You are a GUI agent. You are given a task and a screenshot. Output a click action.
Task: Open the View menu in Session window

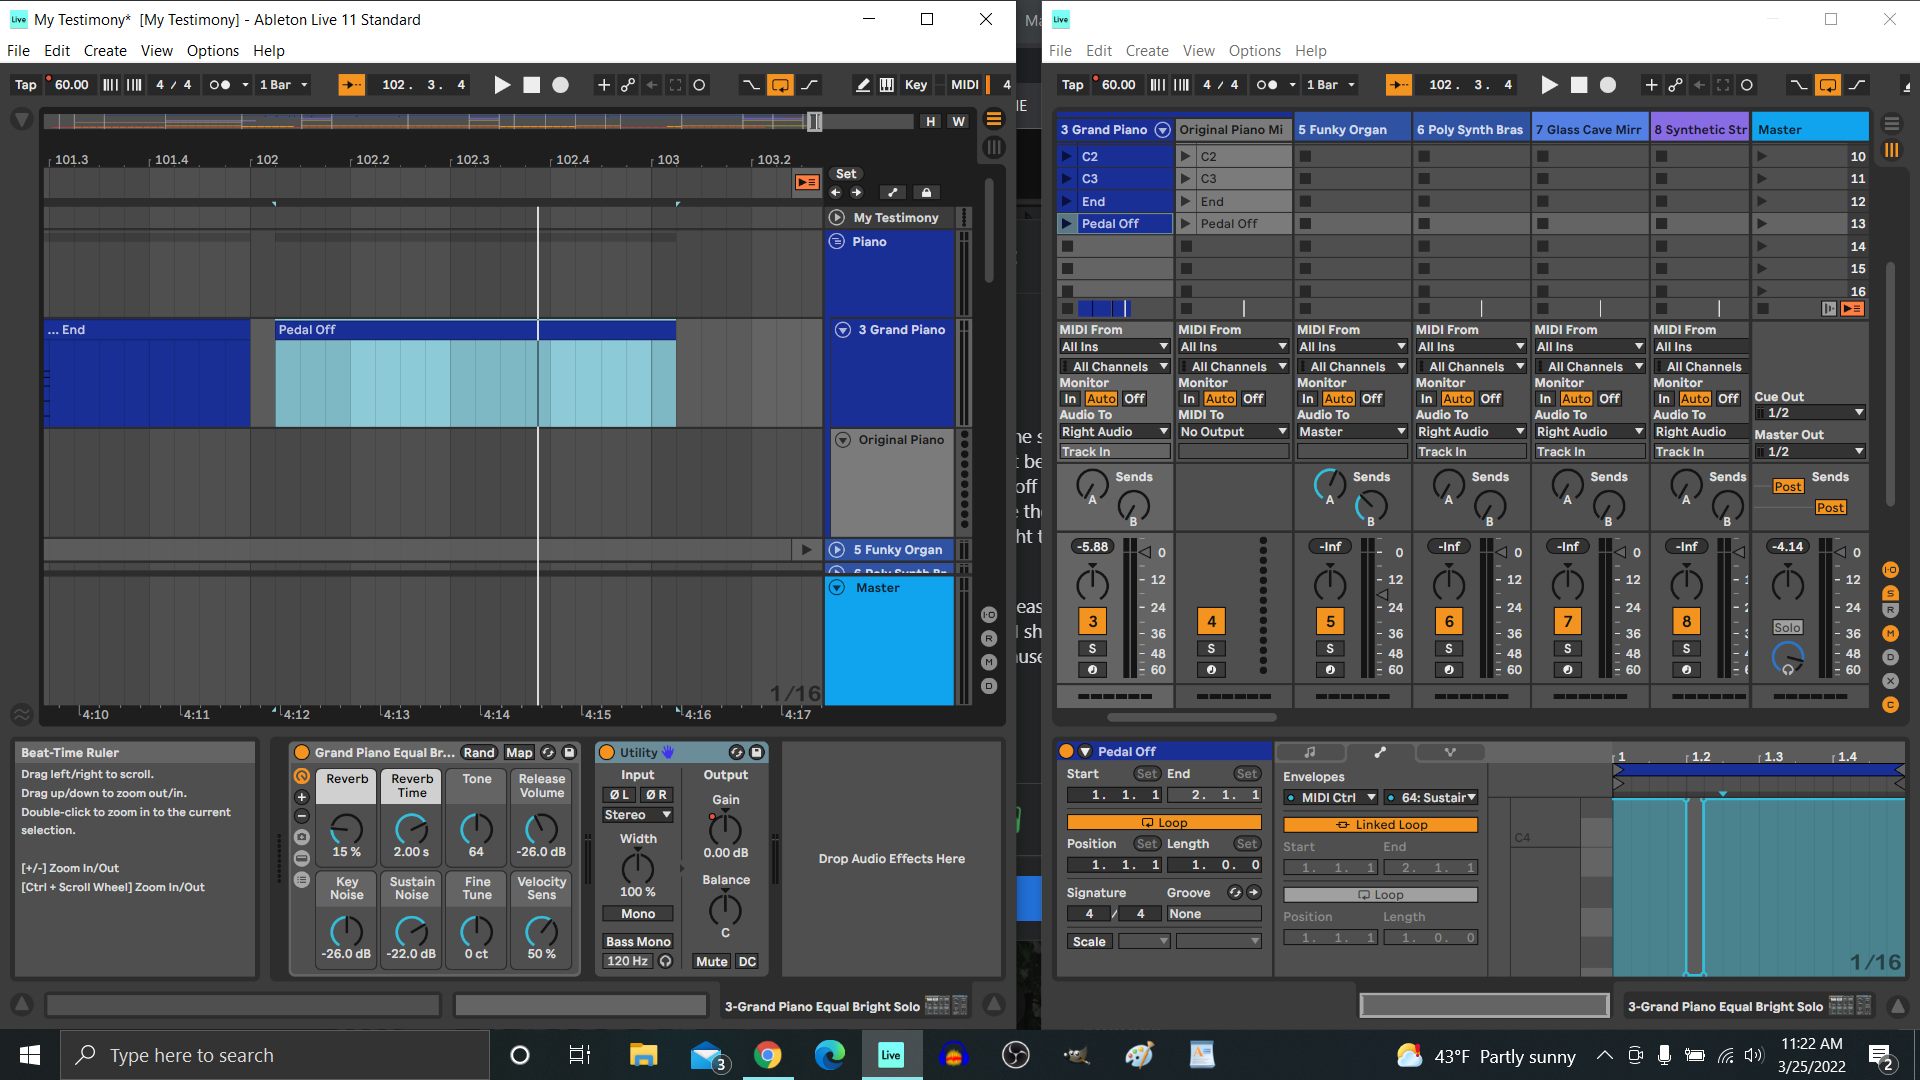point(1198,51)
